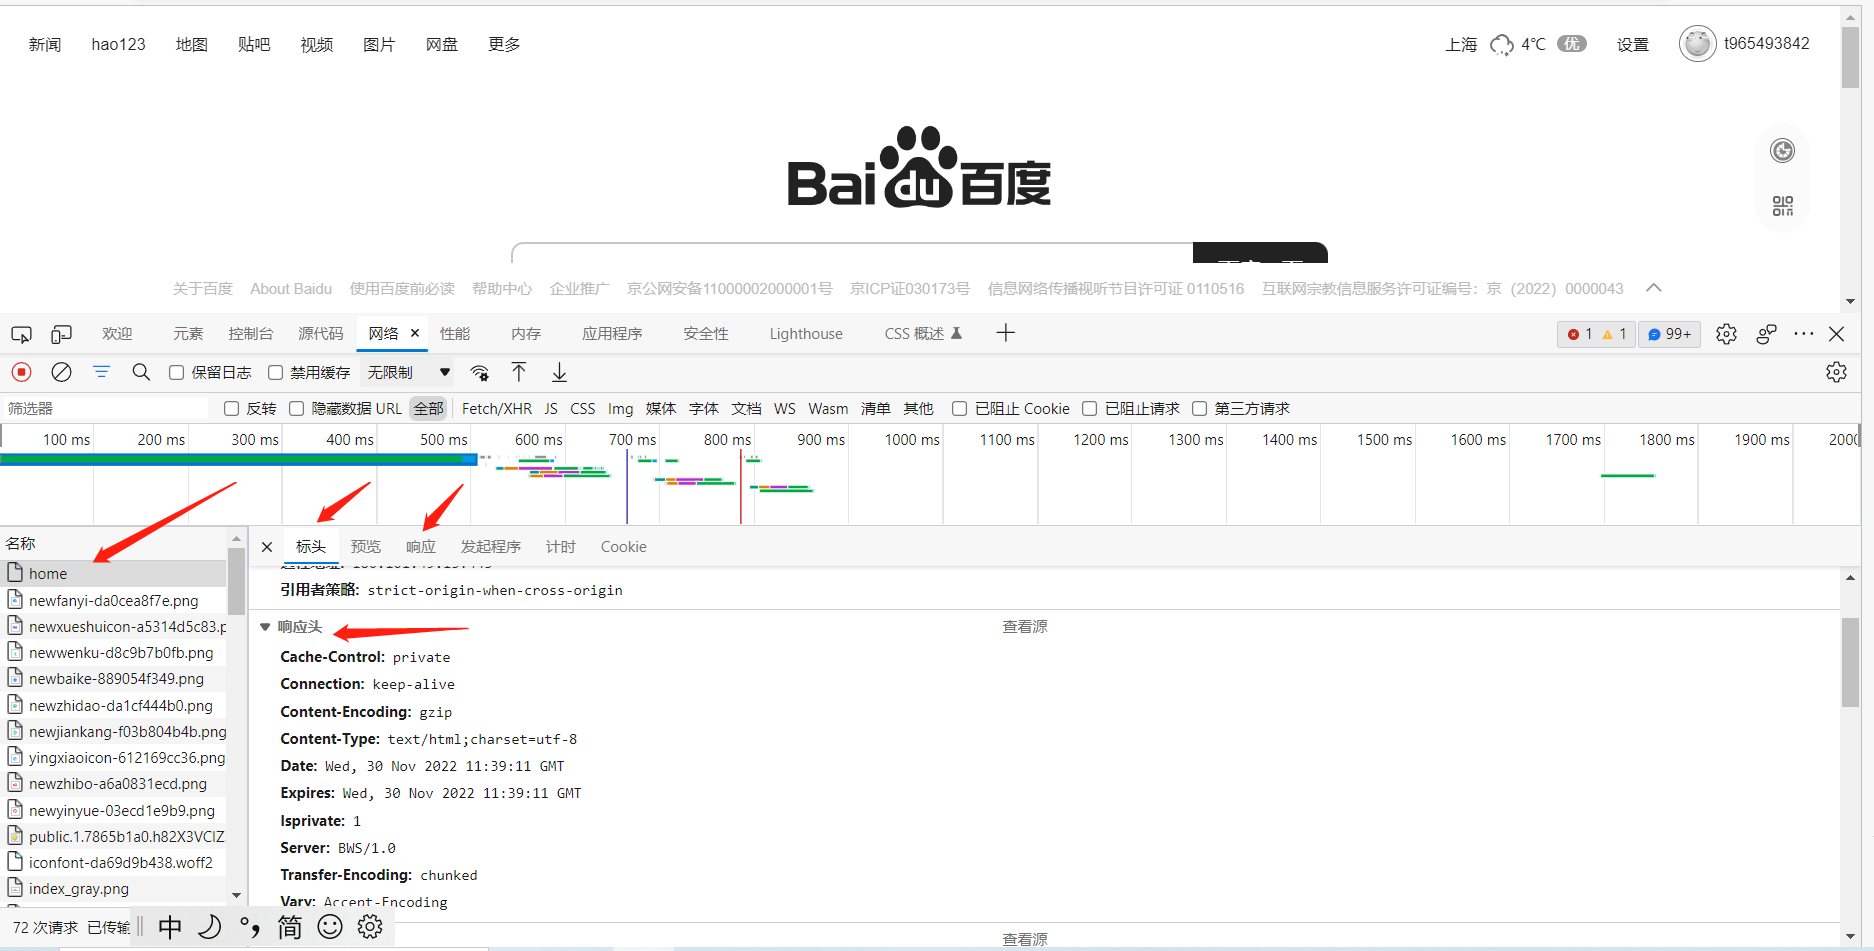The height and width of the screenshot is (951, 1874).
Task: Click the request list scrollbar down arrow
Action: 236,895
